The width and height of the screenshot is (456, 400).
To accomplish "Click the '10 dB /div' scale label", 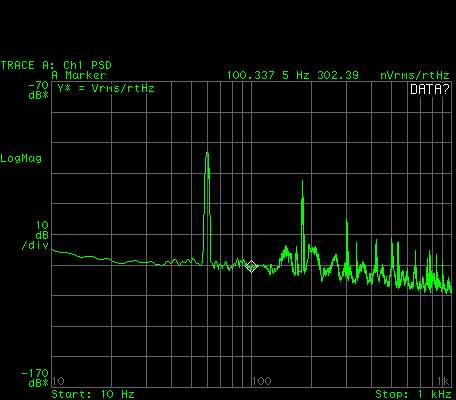I will [35, 235].
